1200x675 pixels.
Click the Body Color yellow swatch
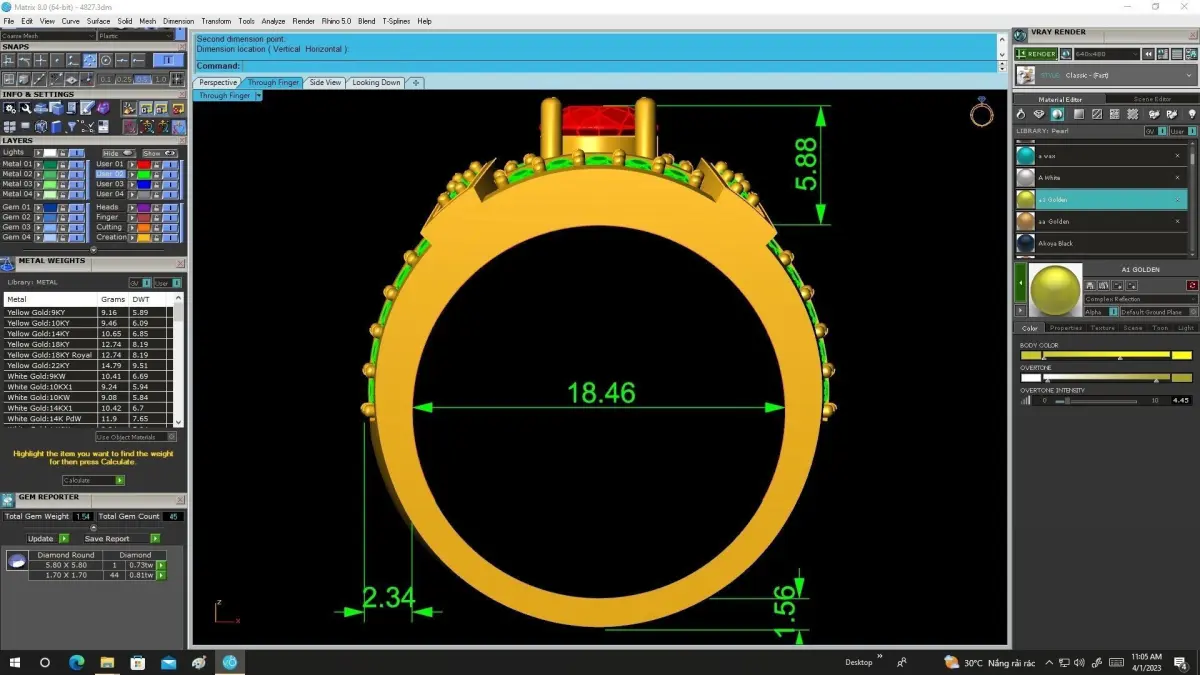point(1182,355)
